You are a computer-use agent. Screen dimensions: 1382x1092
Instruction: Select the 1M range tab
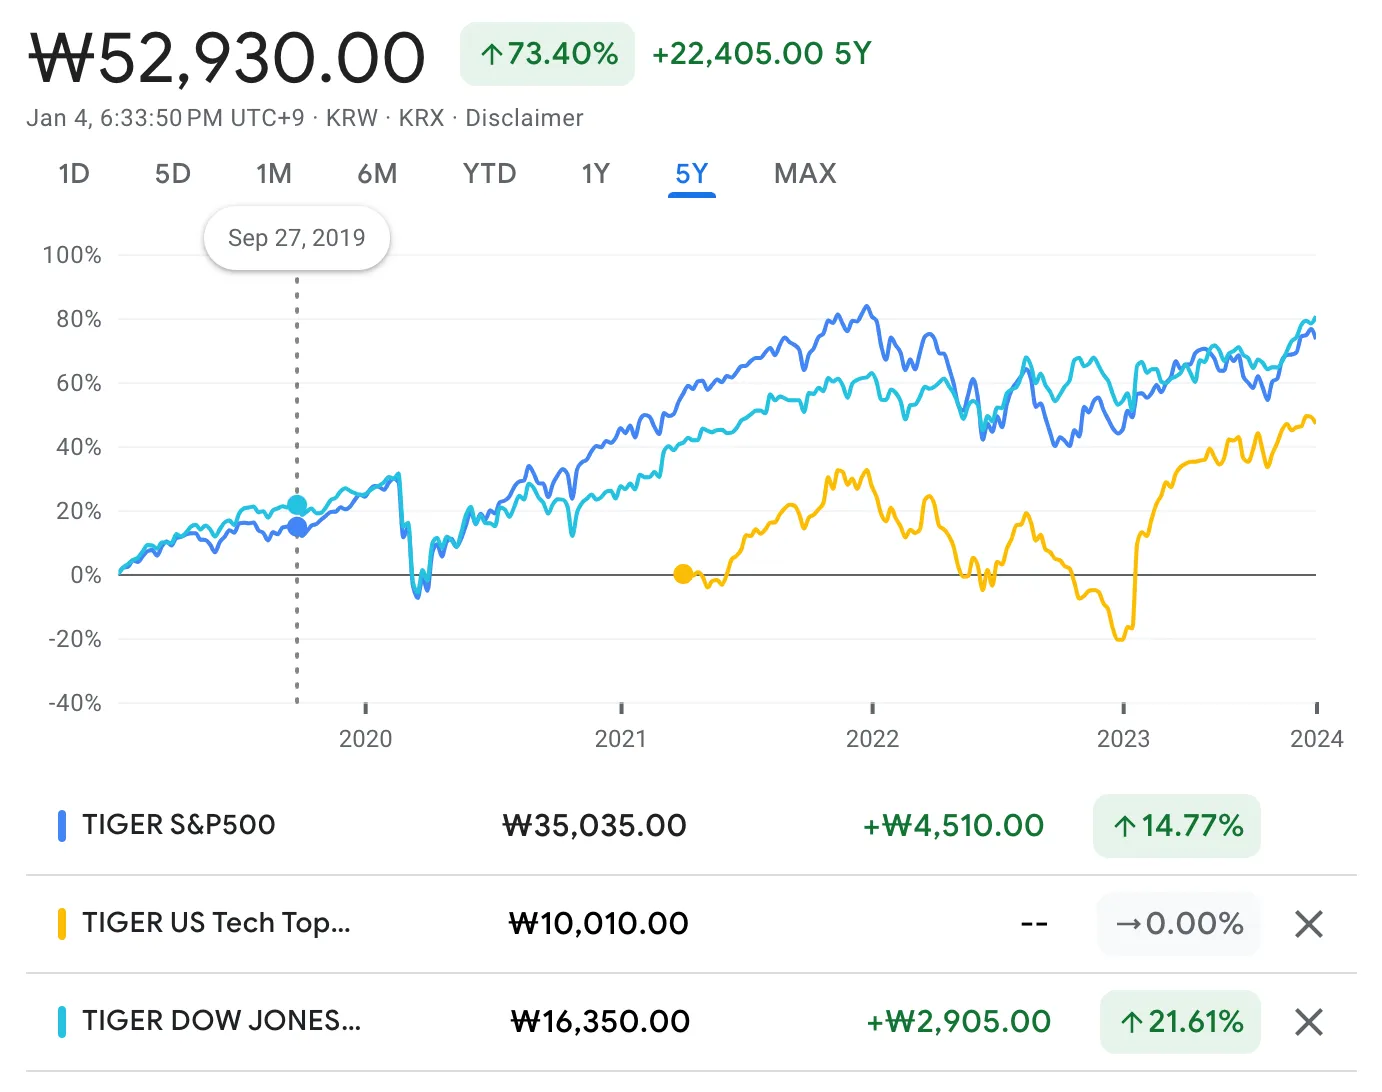[273, 174]
